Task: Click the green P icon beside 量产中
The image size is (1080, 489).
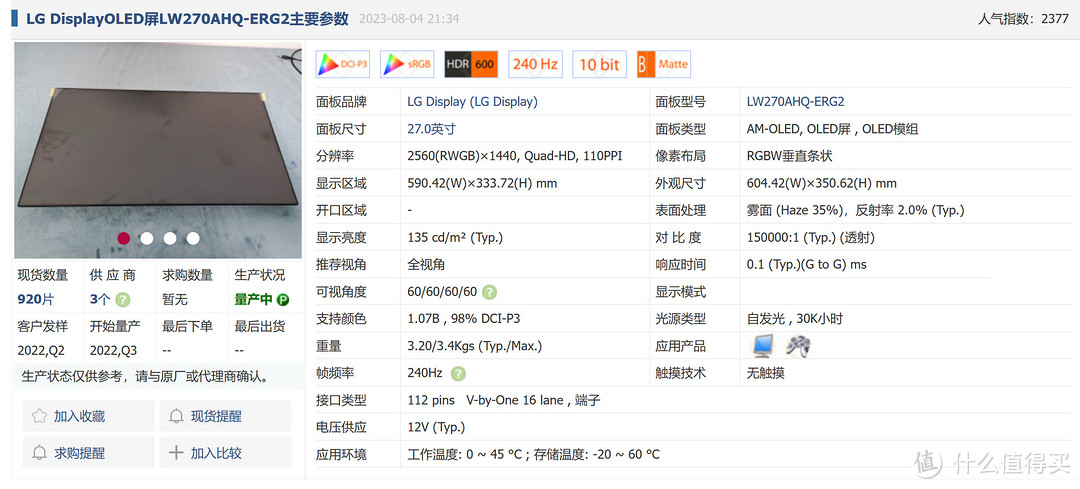Action: (282, 300)
